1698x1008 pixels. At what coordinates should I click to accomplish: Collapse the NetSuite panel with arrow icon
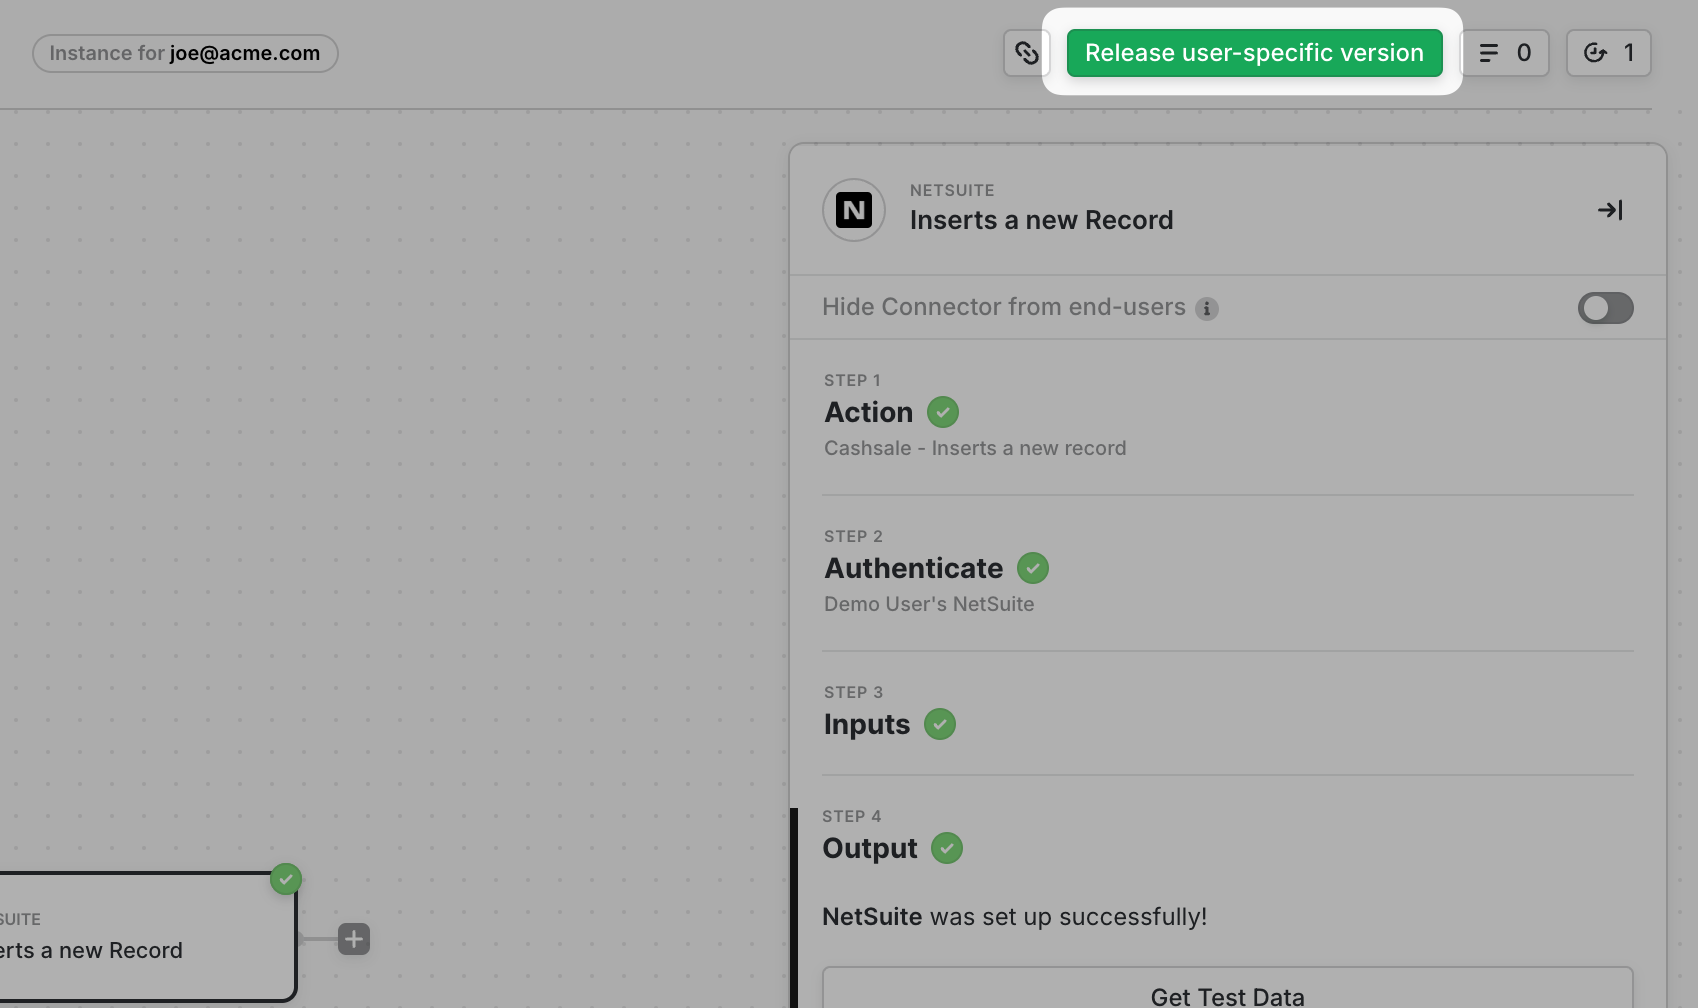click(x=1610, y=210)
